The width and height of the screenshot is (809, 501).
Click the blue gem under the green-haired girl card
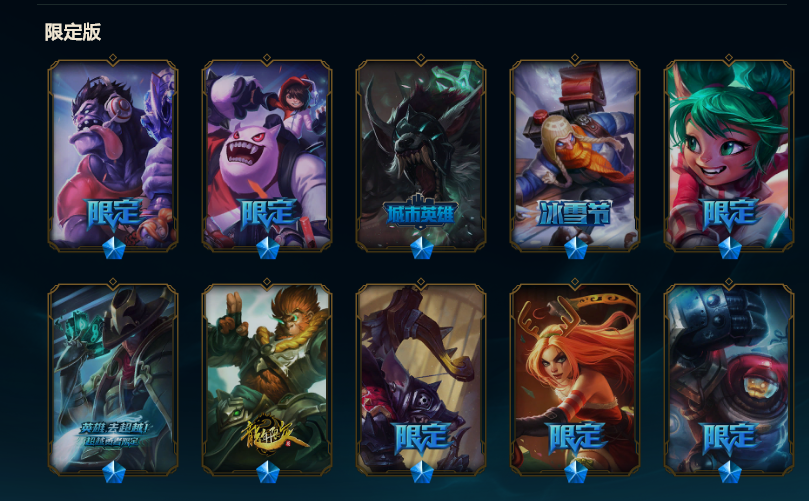pos(730,248)
